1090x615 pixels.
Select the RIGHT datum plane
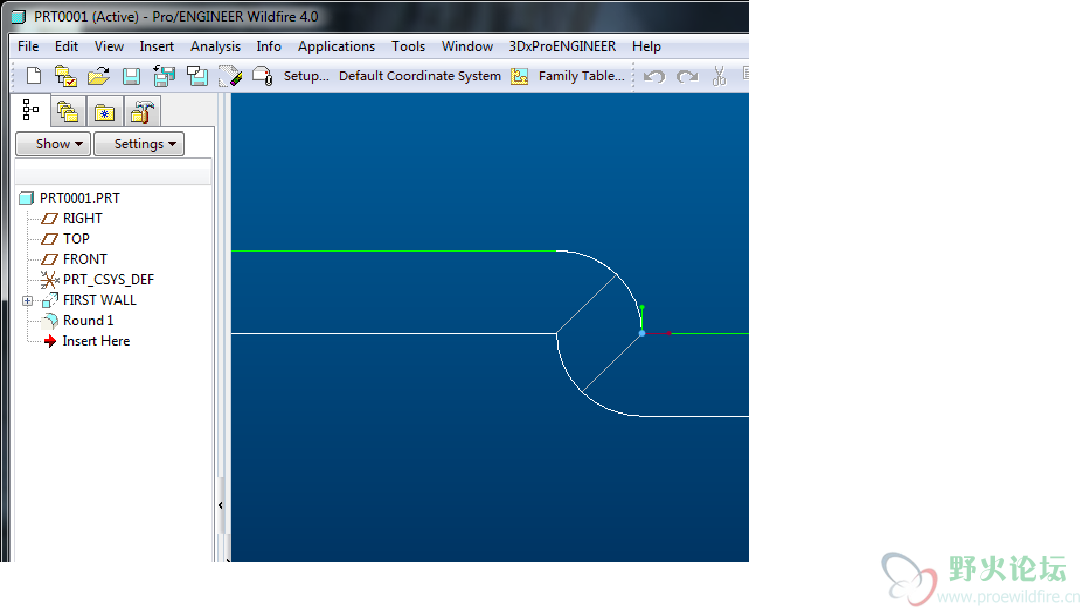click(x=82, y=219)
